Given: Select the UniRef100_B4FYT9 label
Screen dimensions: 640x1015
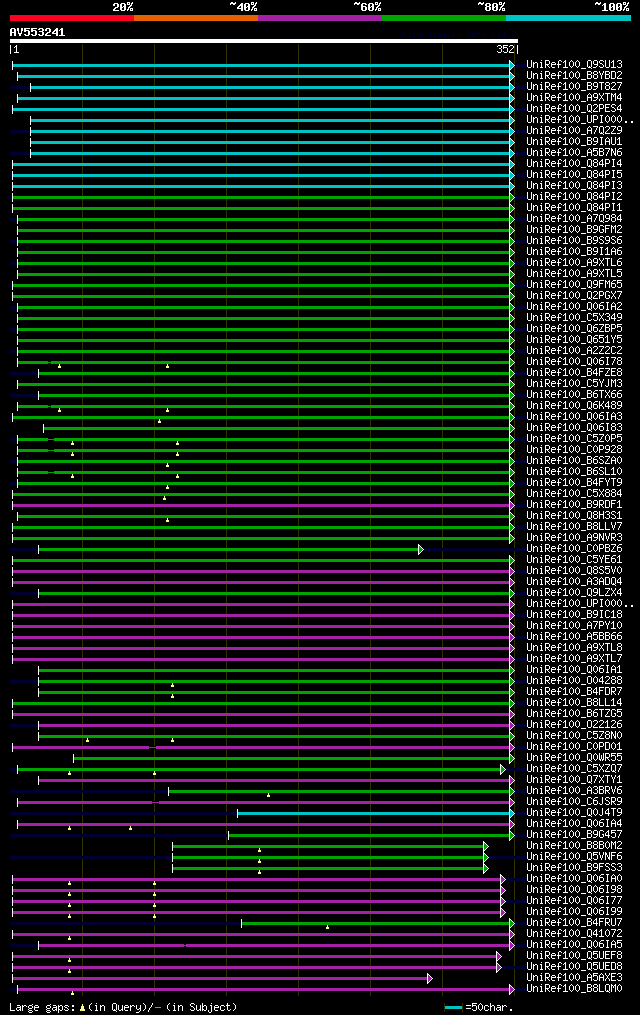Looking at the screenshot, I should (574, 483).
